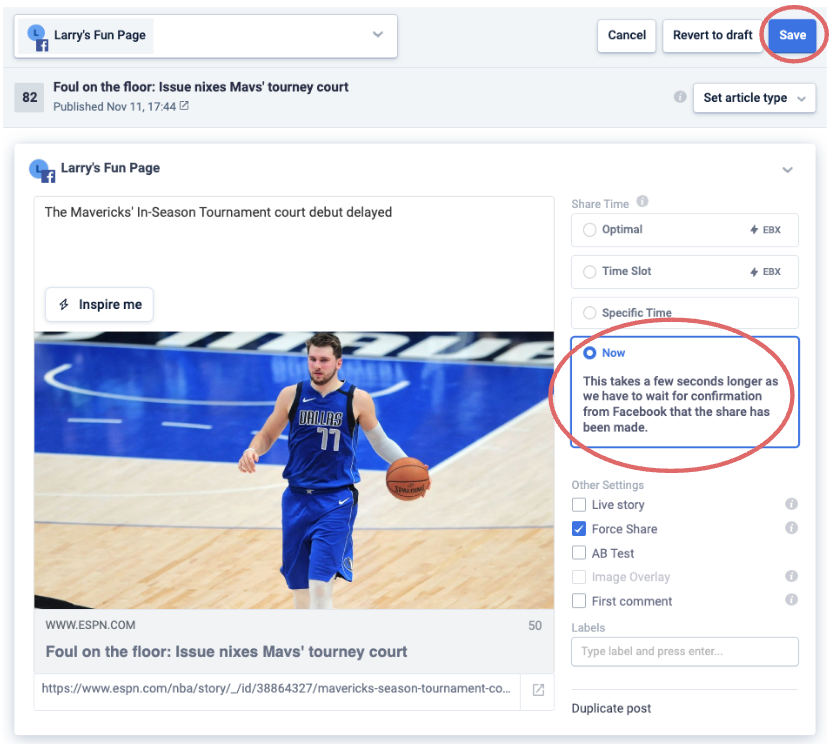Open the external link icon next to published date
The height and width of the screenshot is (747, 832).
click(184, 106)
